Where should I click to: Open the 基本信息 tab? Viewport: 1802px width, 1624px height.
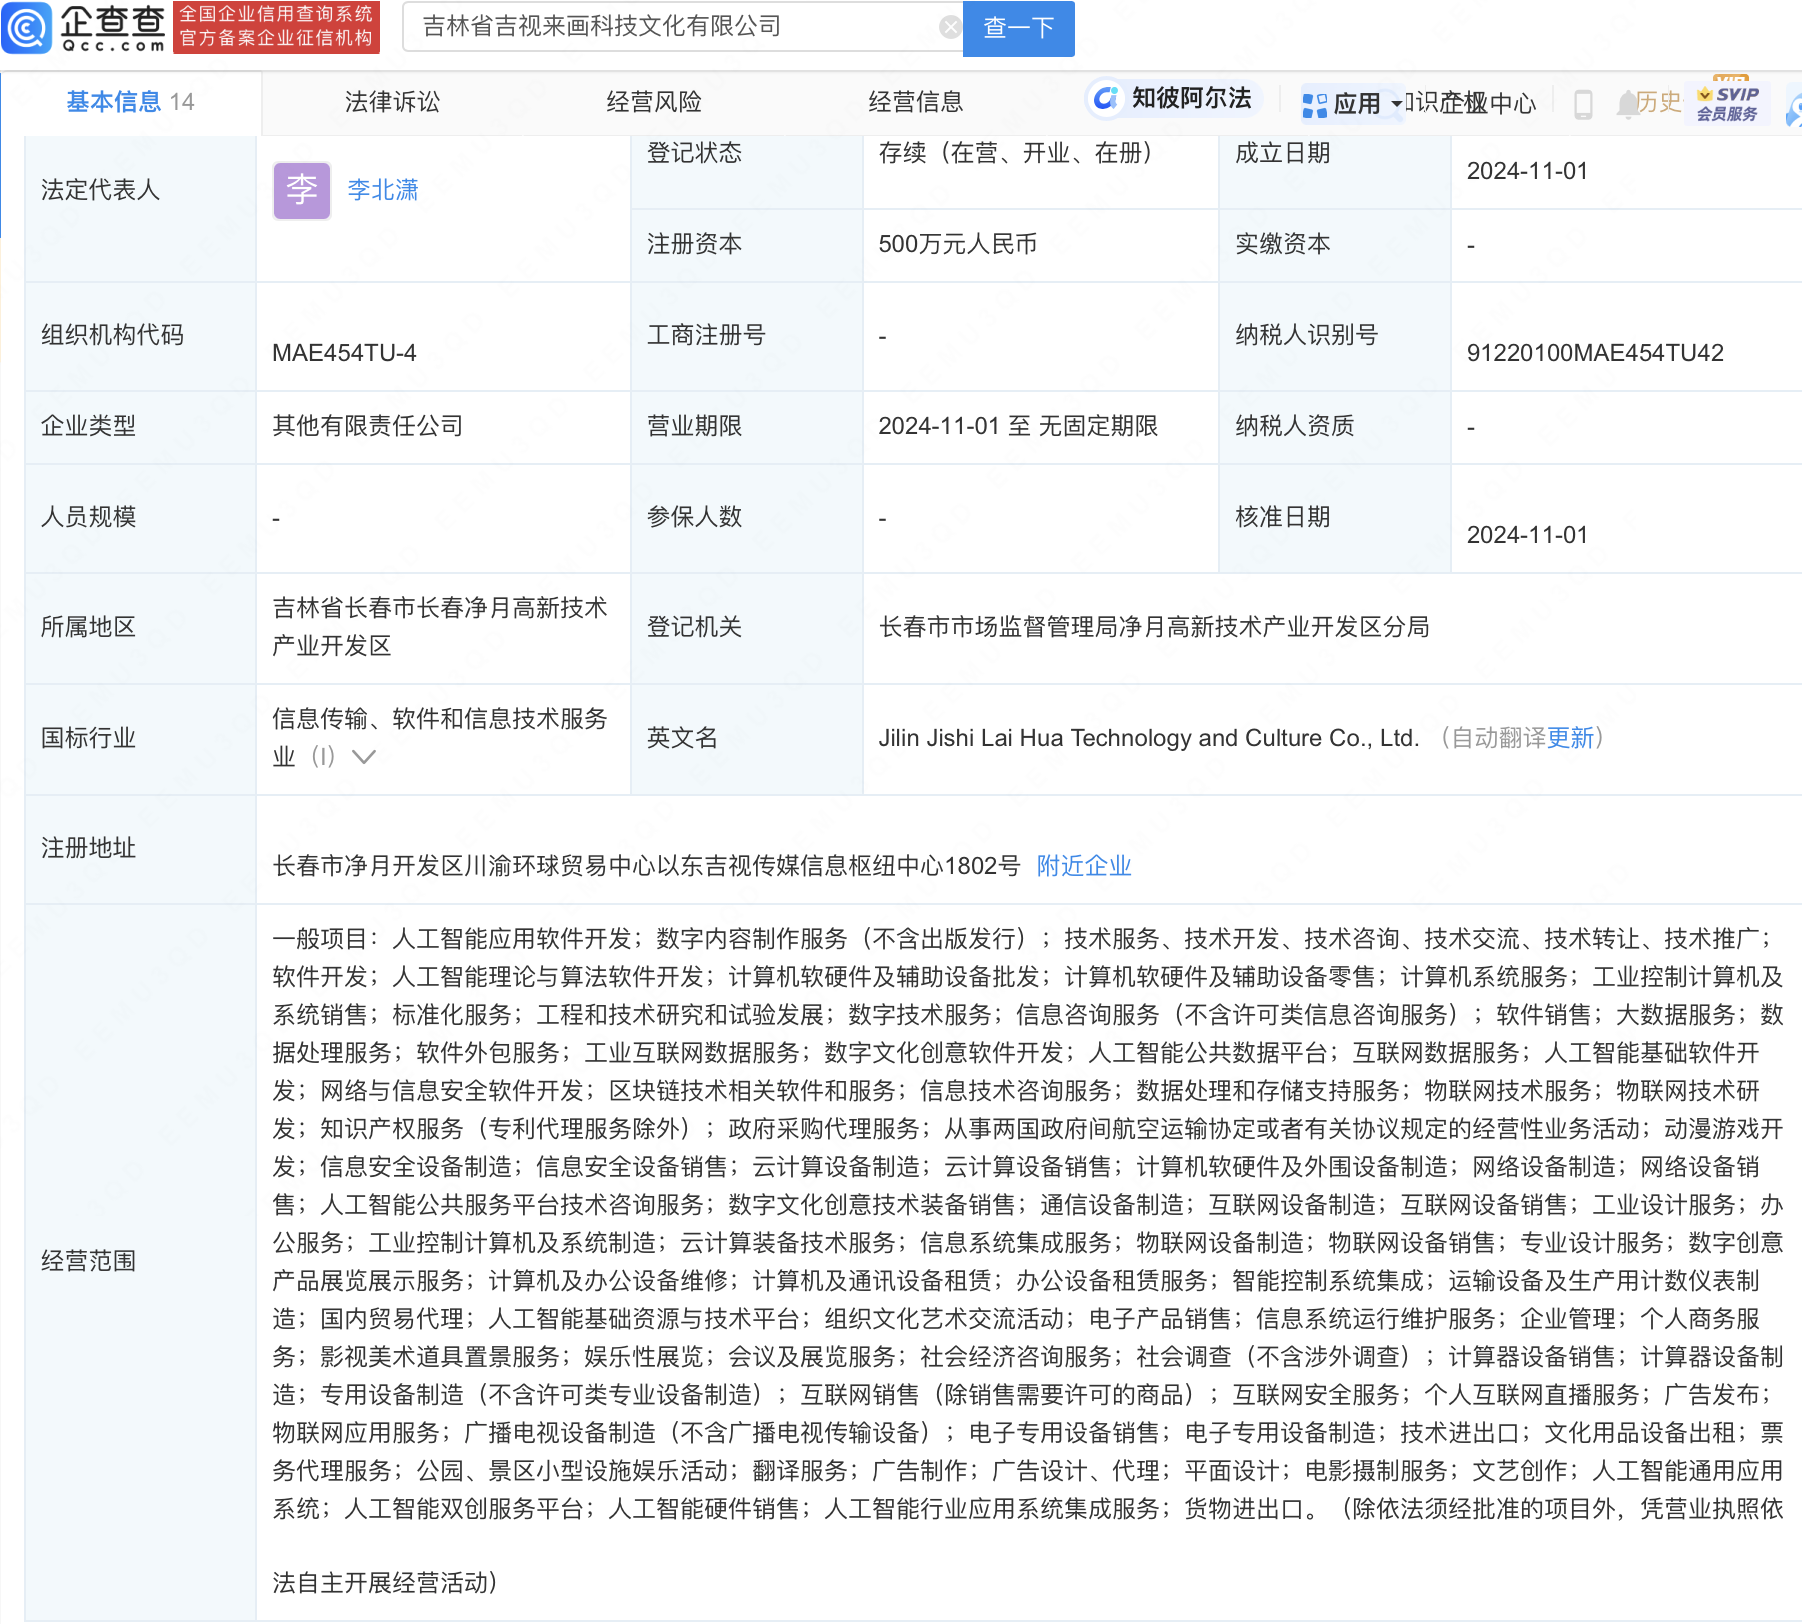(130, 102)
